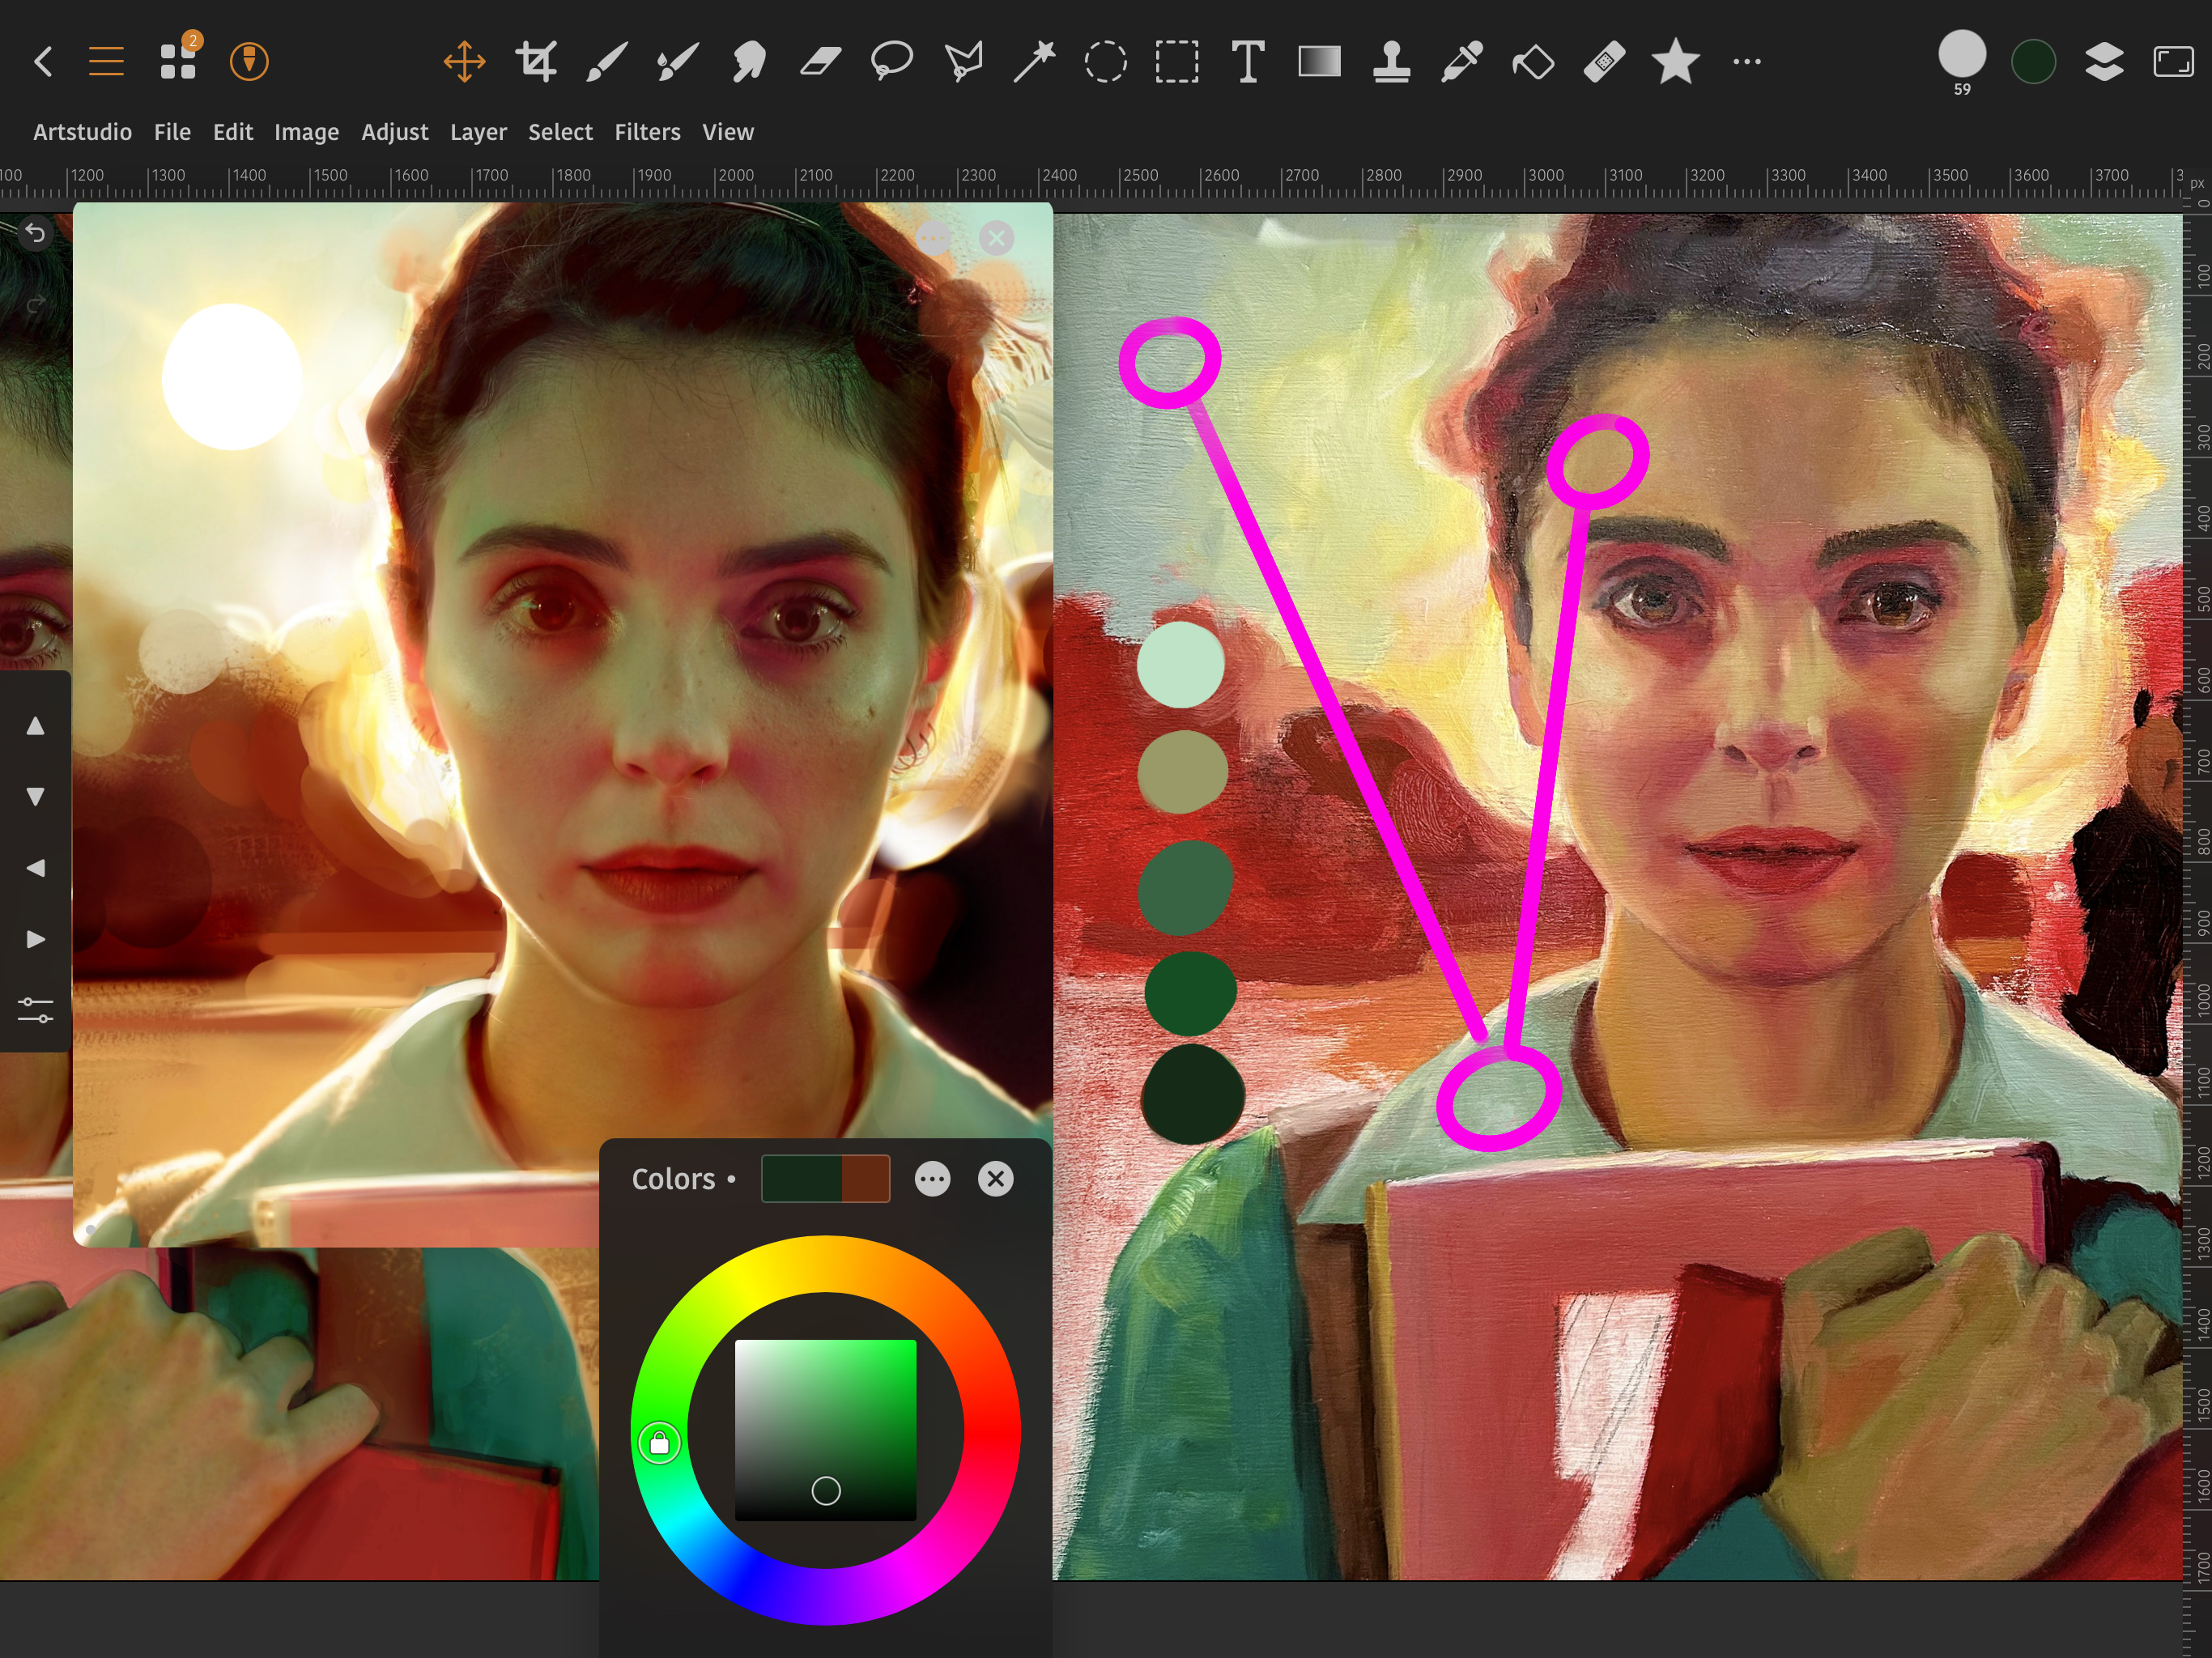Image resolution: width=2212 pixels, height=1658 pixels.
Task: Select the Gradient tool
Action: click(1319, 62)
